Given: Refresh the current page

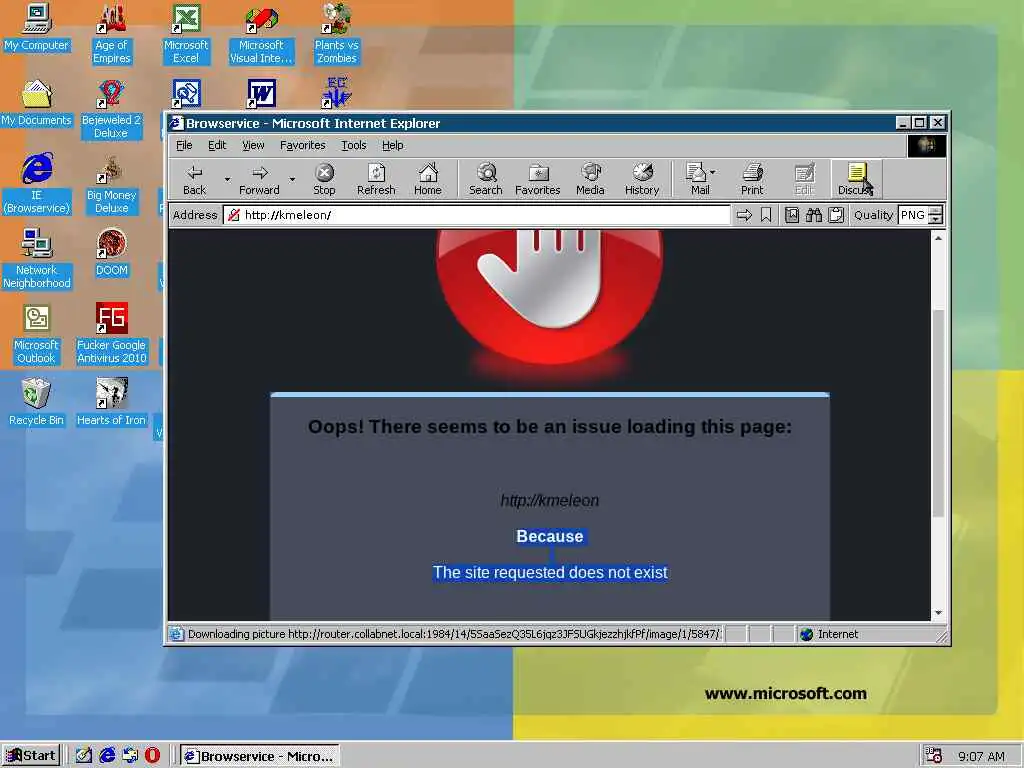Looking at the screenshot, I should 376,179.
